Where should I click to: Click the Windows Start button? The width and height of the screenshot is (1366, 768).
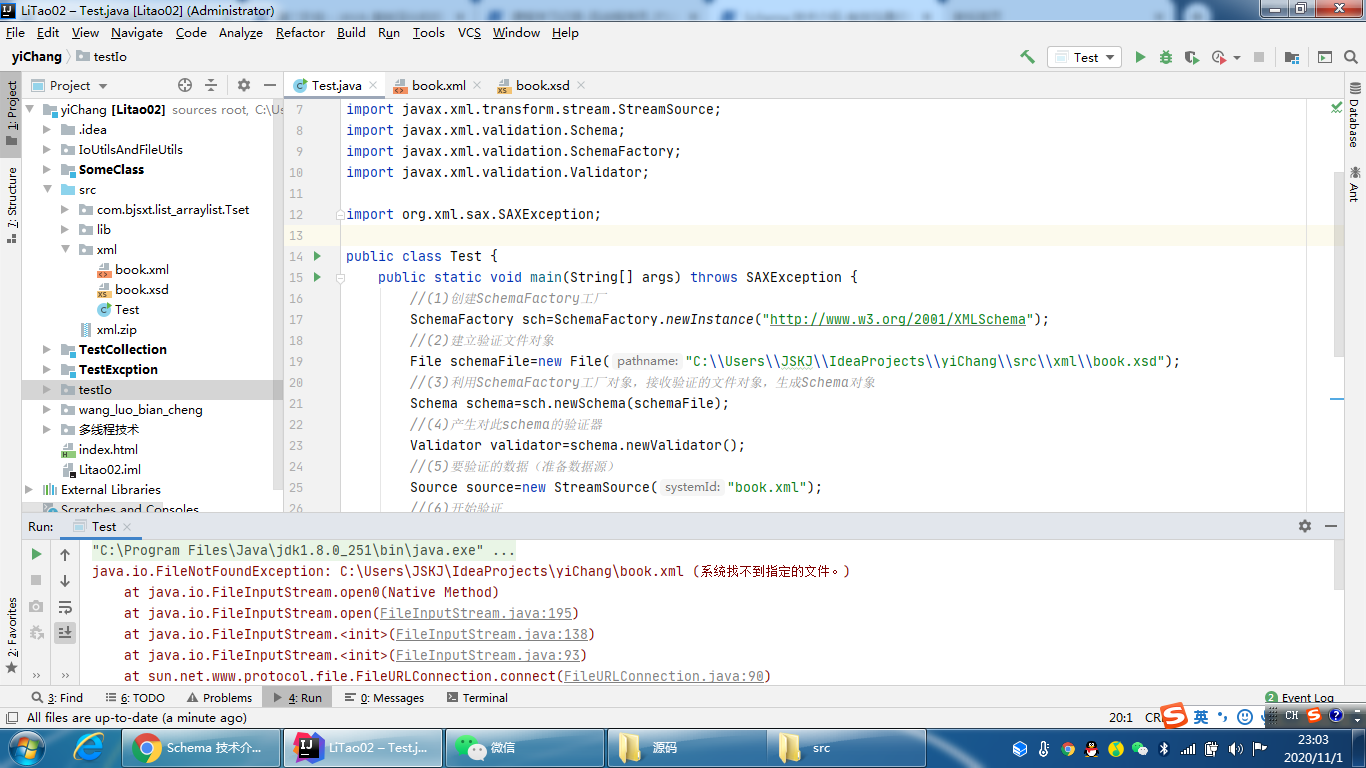click(25, 748)
